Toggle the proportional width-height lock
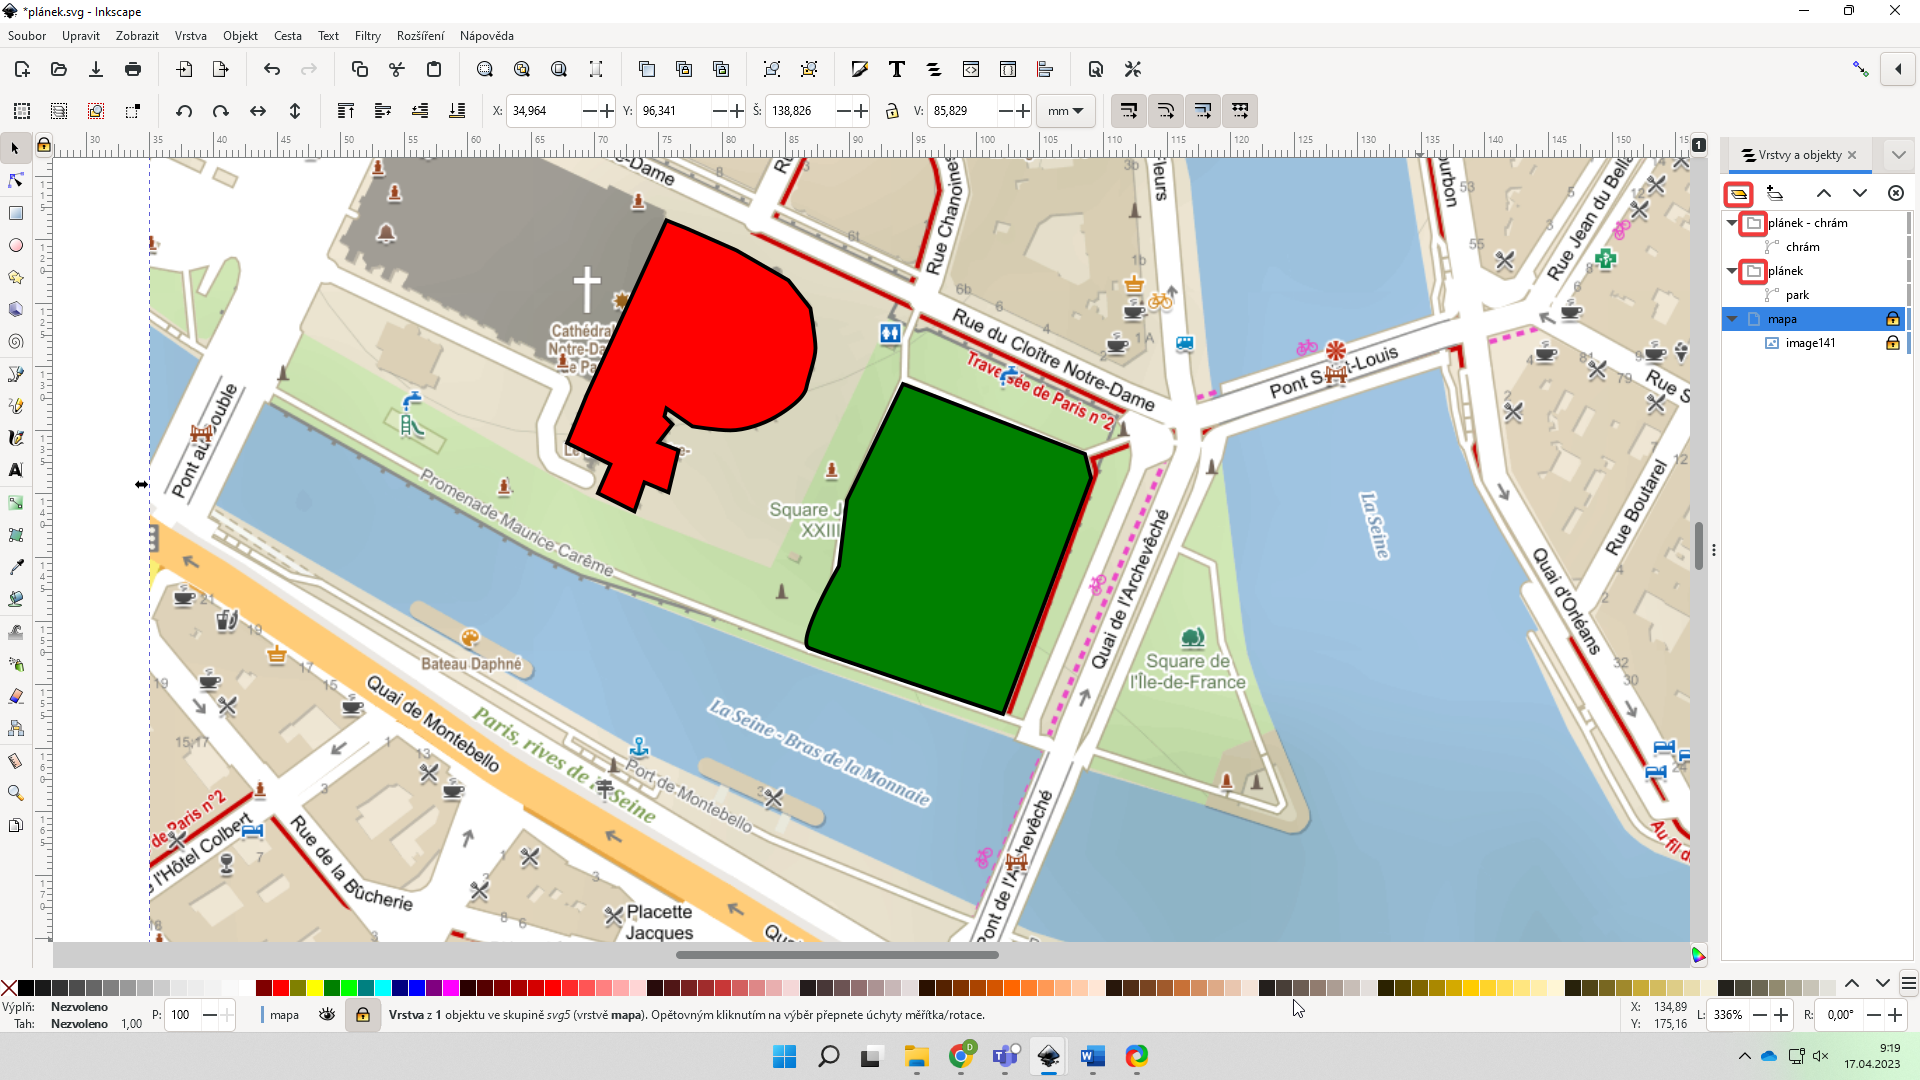The image size is (1920, 1080). (893, 111)
